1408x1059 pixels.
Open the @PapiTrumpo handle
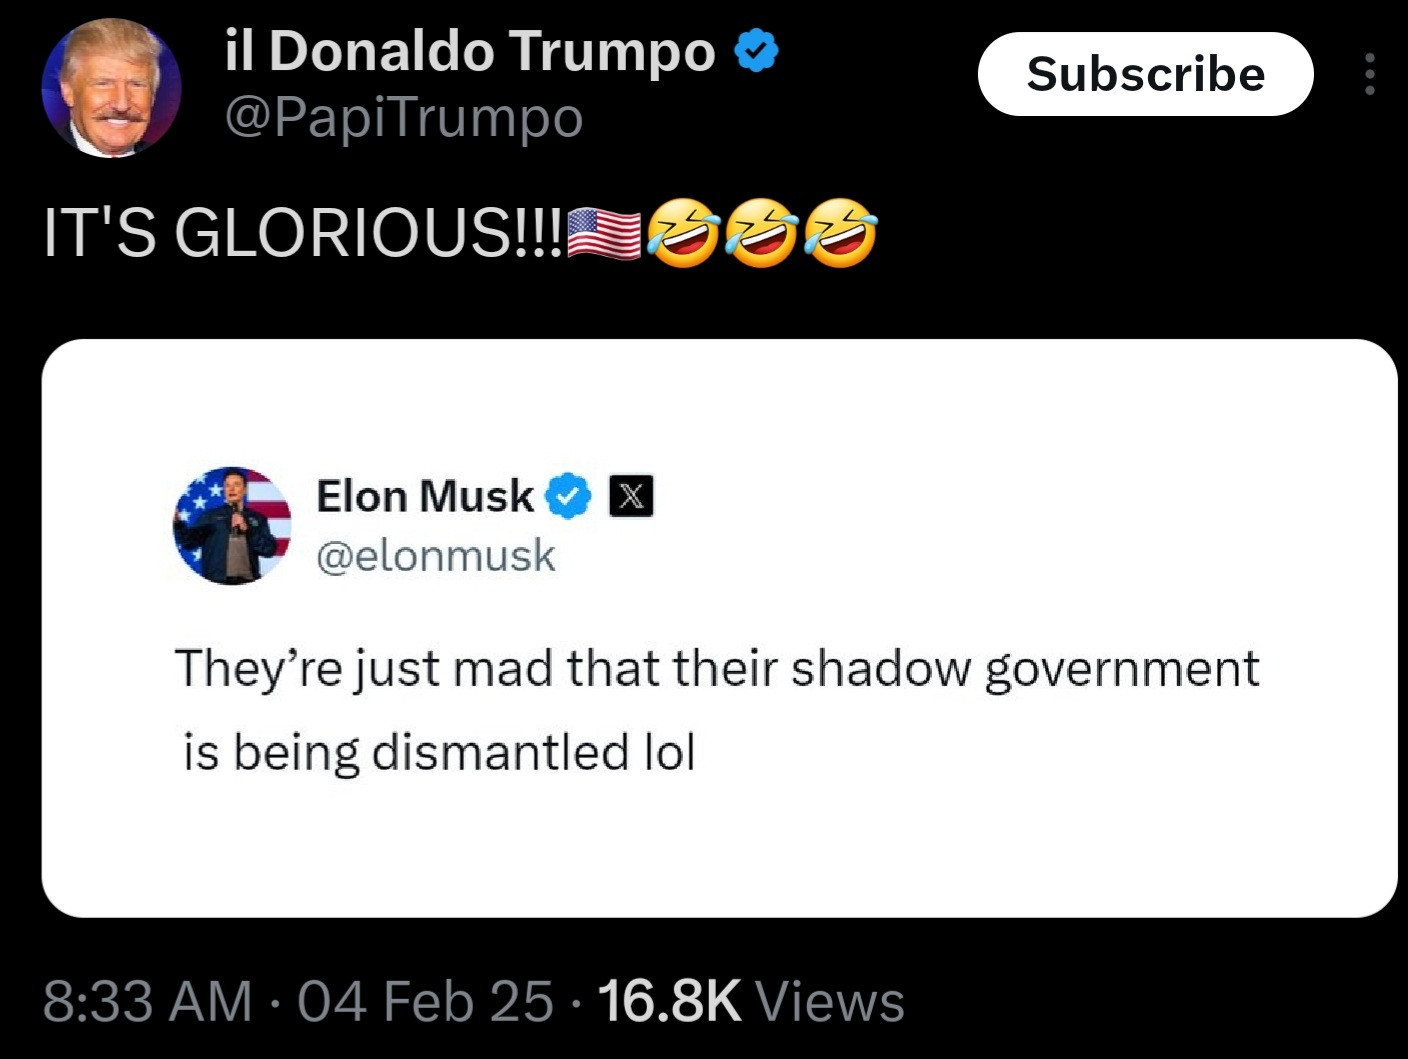tap(404, 118)
